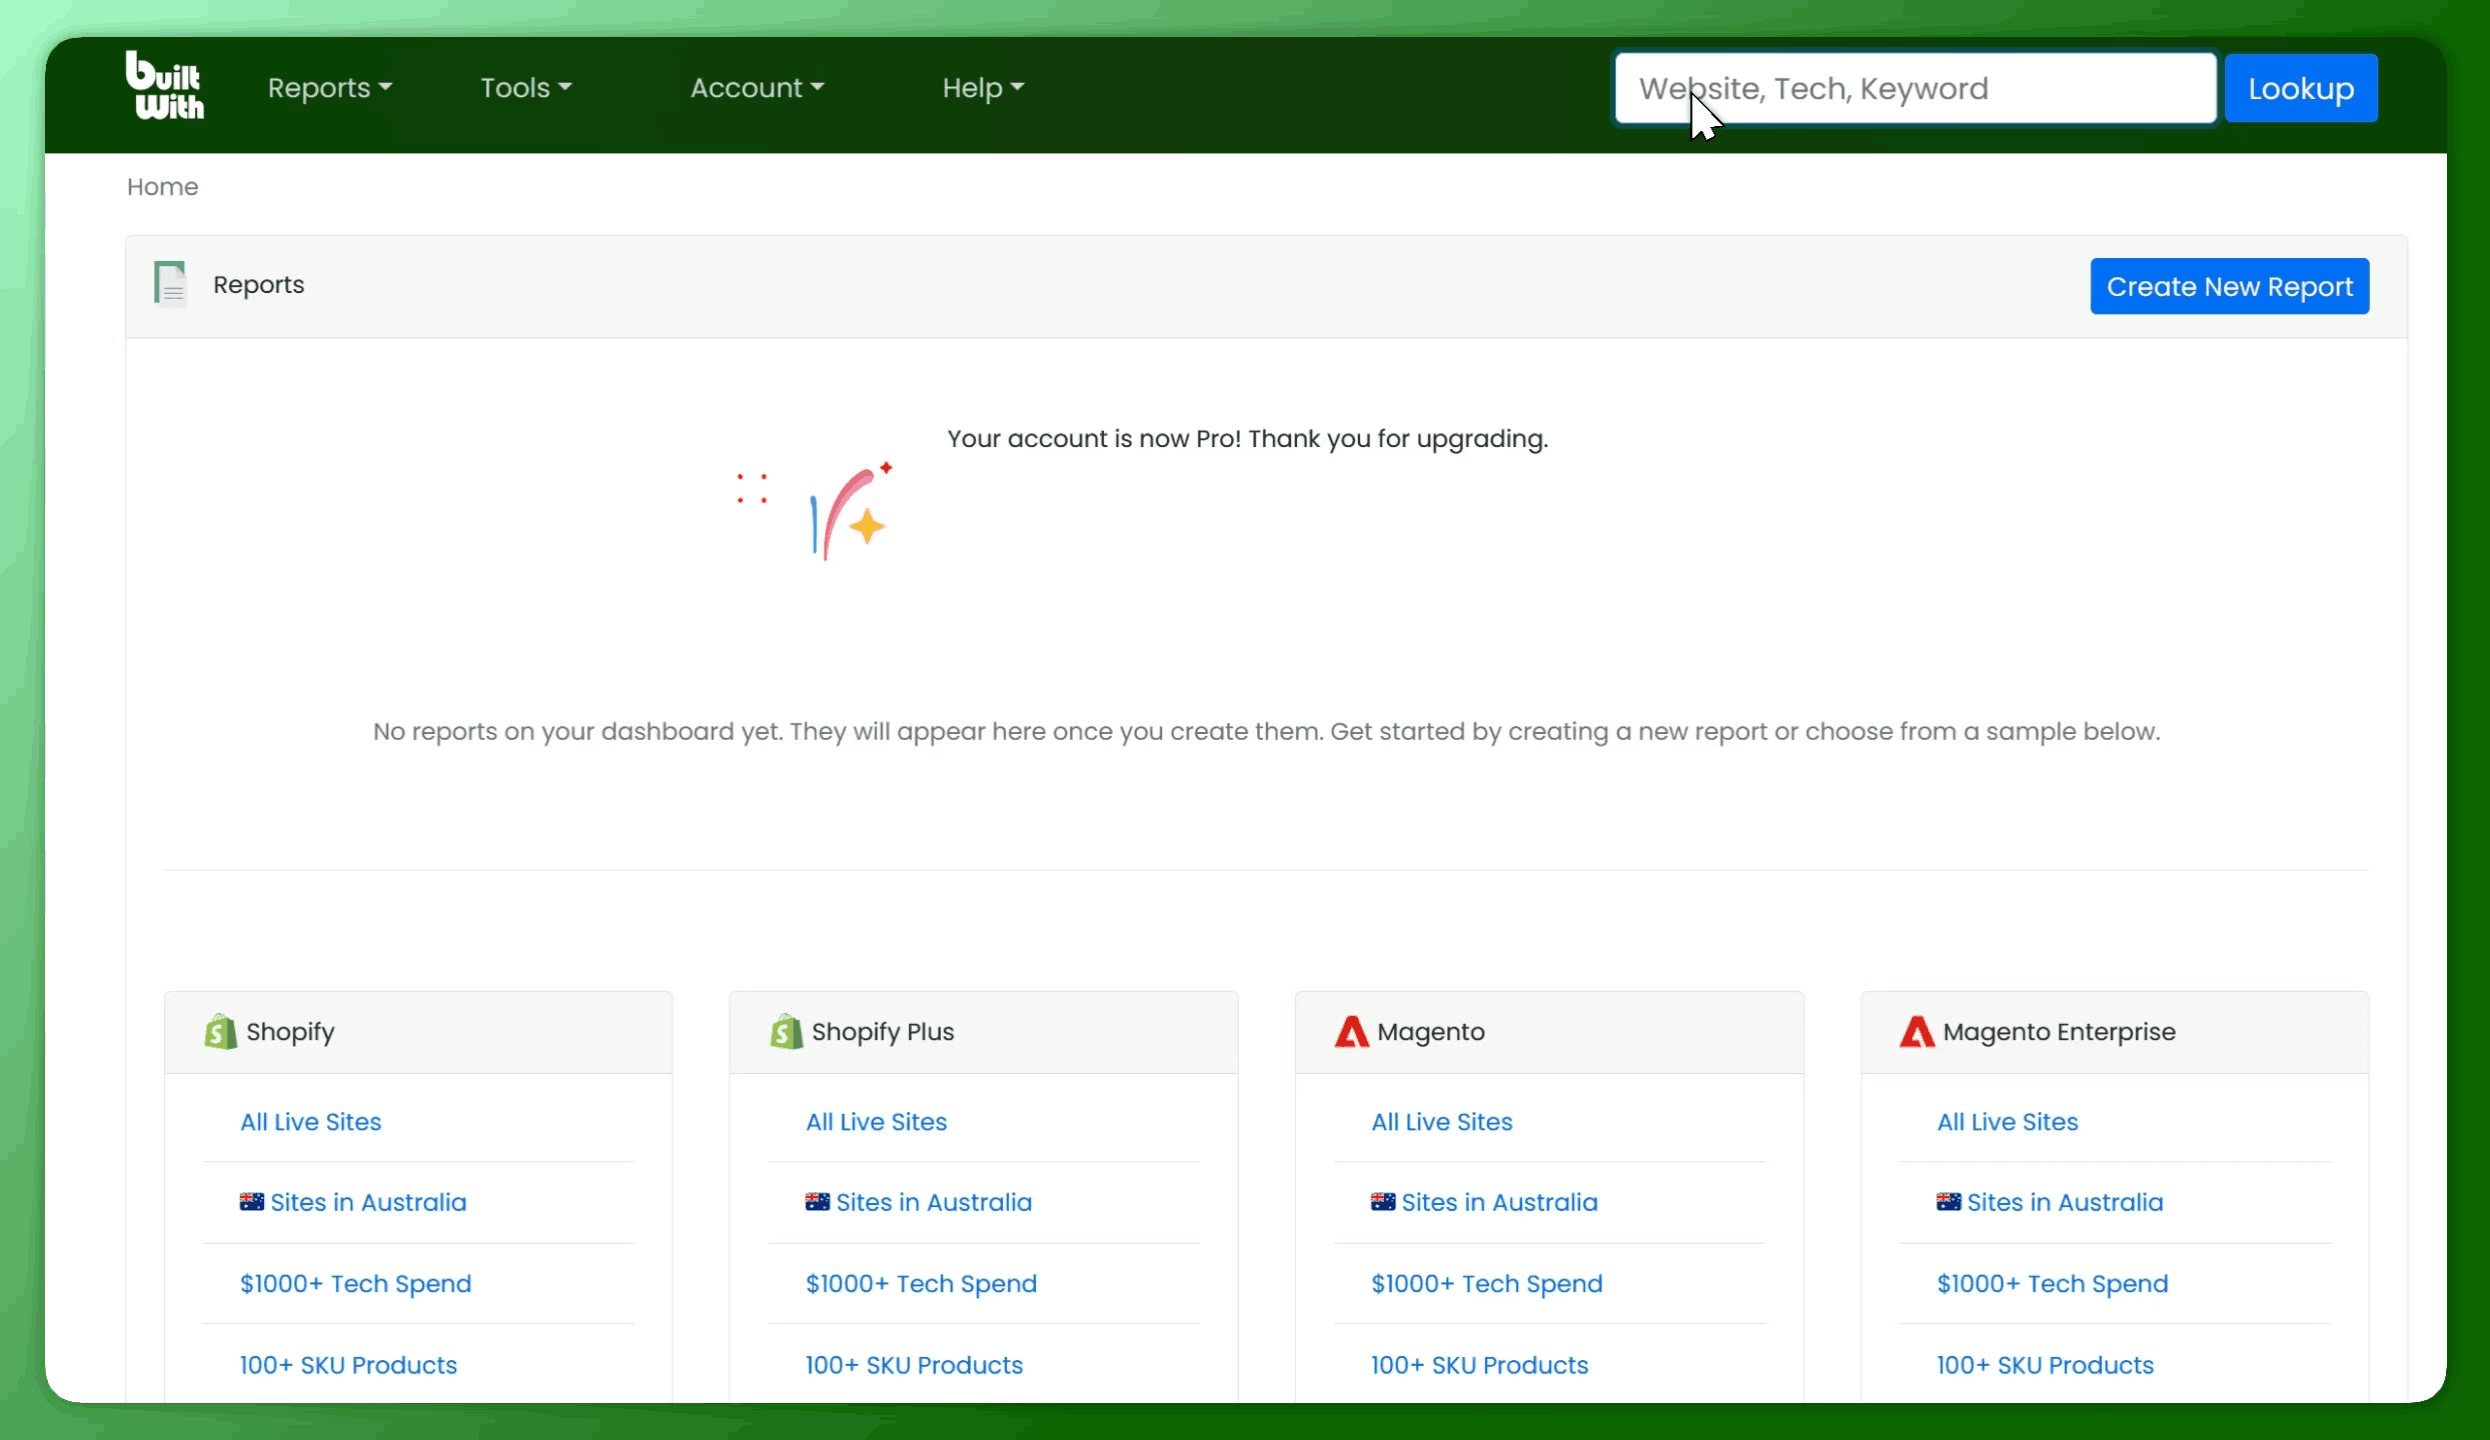This screenshot has height=1440, width=2490.
Task: Click the Magento Enterprise logo icon
Action: [x=1916, y=1031]
